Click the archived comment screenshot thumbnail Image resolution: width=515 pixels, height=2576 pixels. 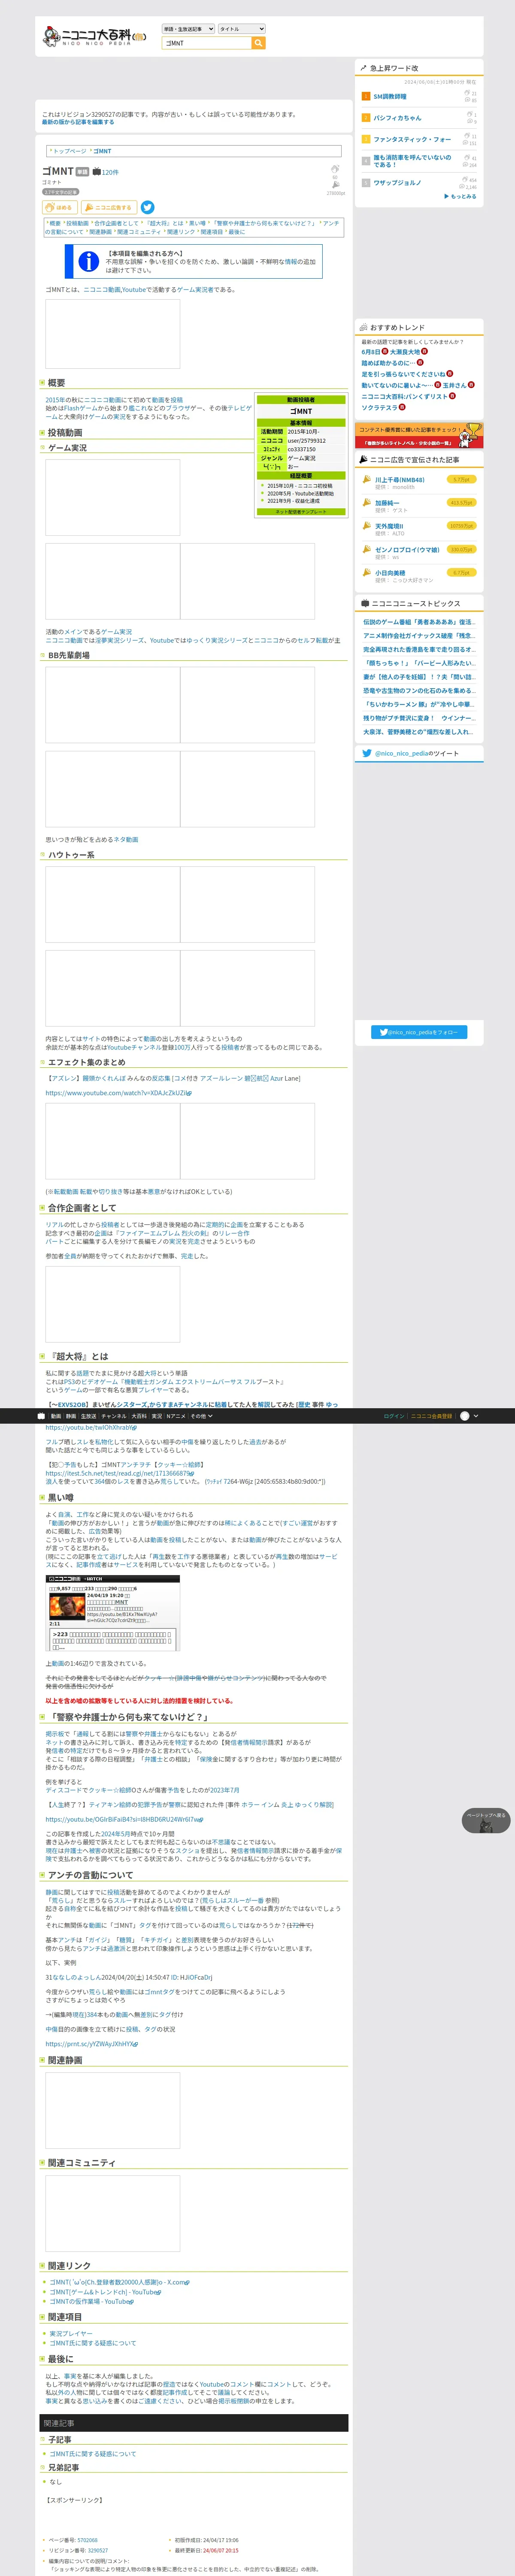[x=113, y=1614]
